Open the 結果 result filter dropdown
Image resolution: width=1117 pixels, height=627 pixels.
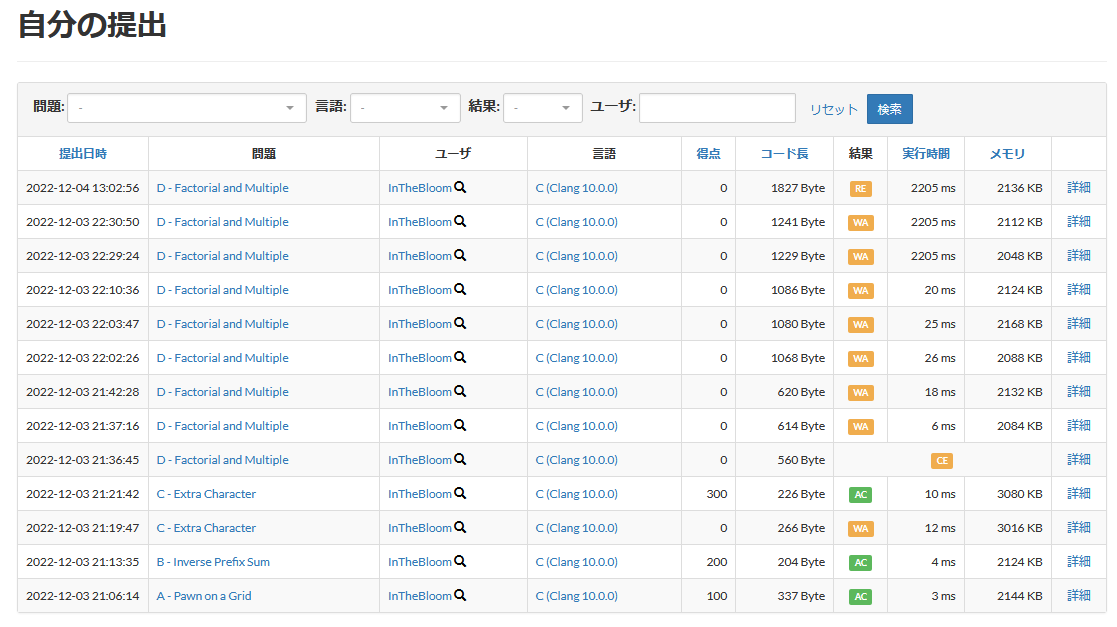click(543, 108)
